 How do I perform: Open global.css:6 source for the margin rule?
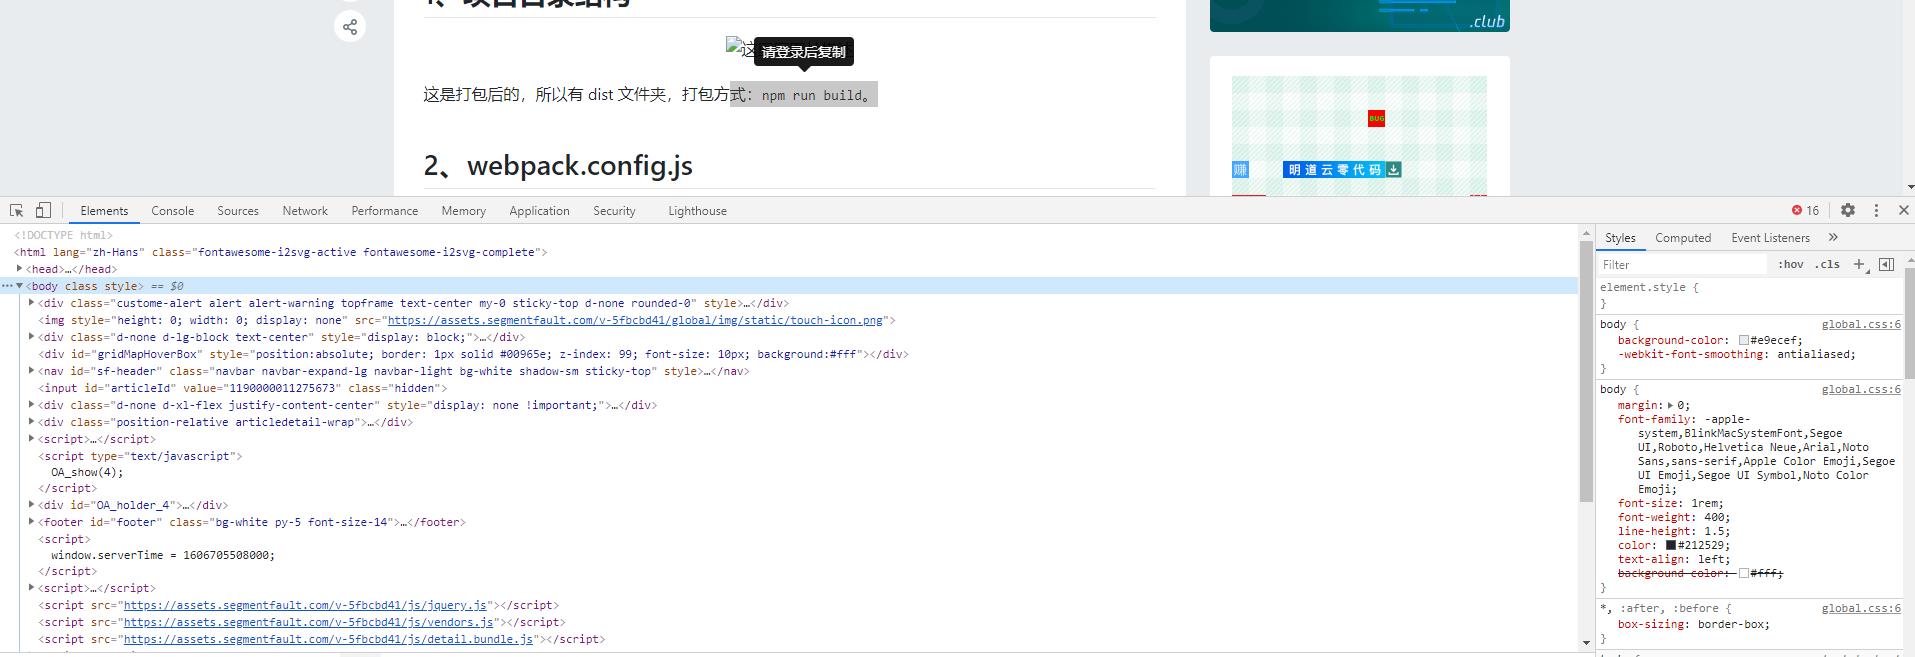tap(1861, 389)
